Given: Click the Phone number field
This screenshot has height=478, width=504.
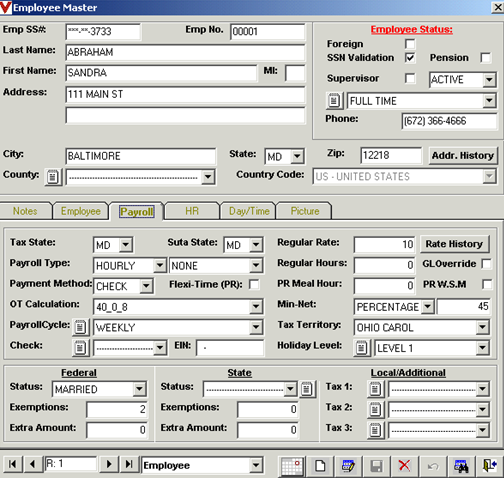Looking at the screenshot, I should [x=449, y=121].
